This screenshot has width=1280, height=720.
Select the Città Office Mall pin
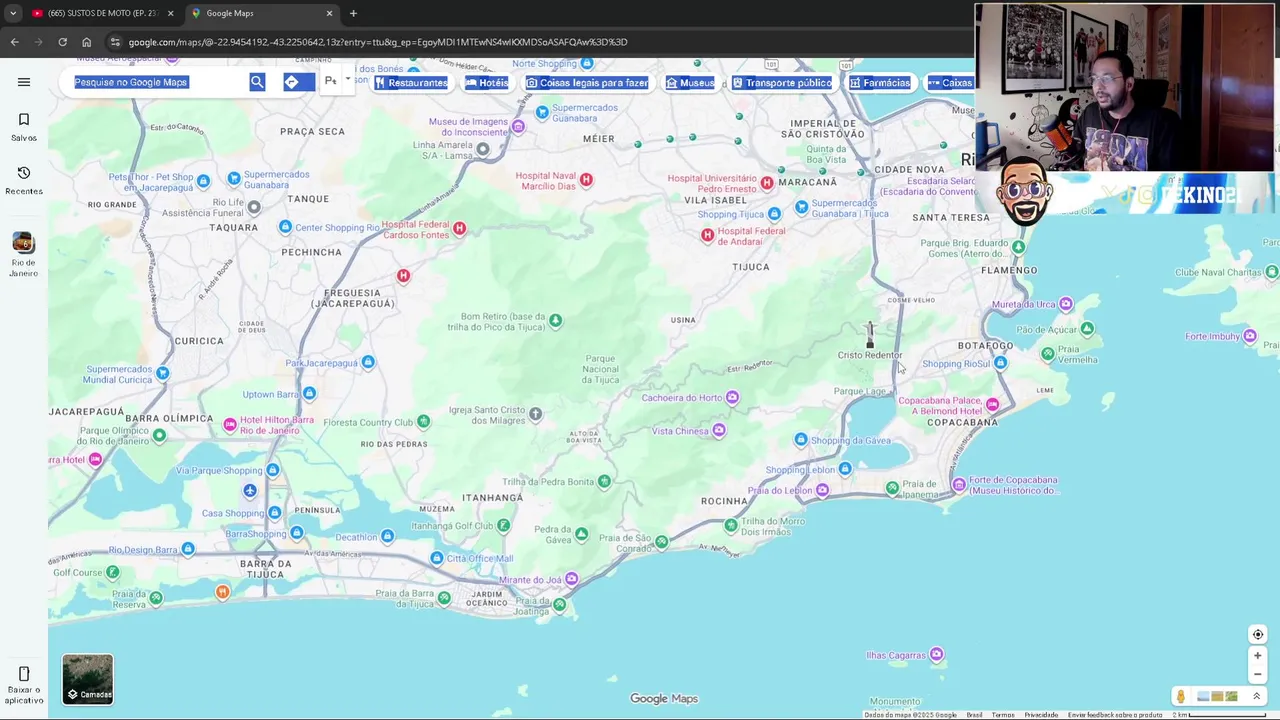tap(436, 558)
